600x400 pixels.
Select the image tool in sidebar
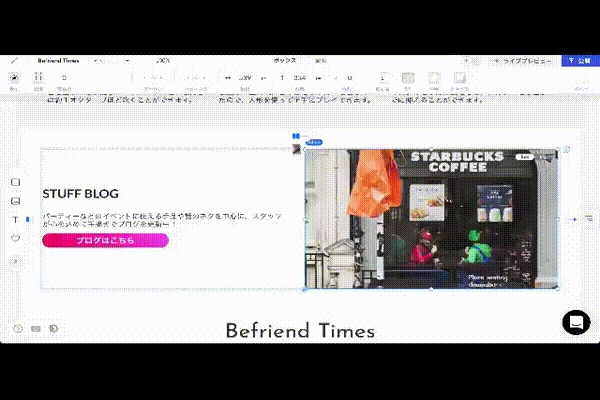pyautogui.click(x=15, y=201)
